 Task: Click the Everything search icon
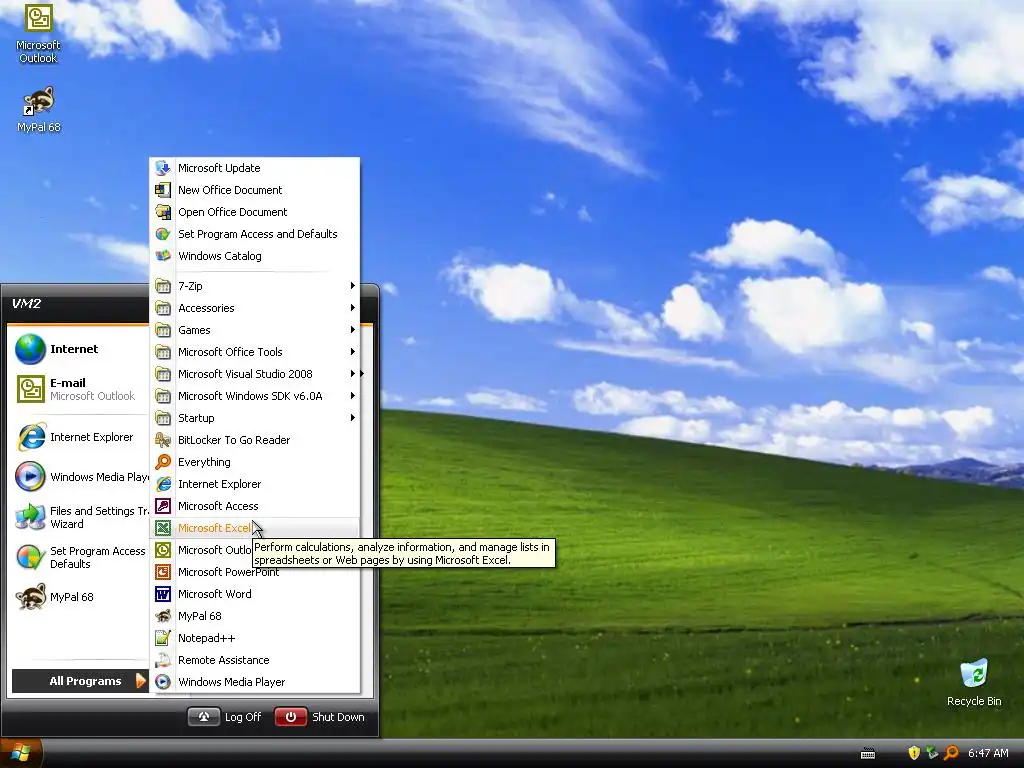[163, 462]
